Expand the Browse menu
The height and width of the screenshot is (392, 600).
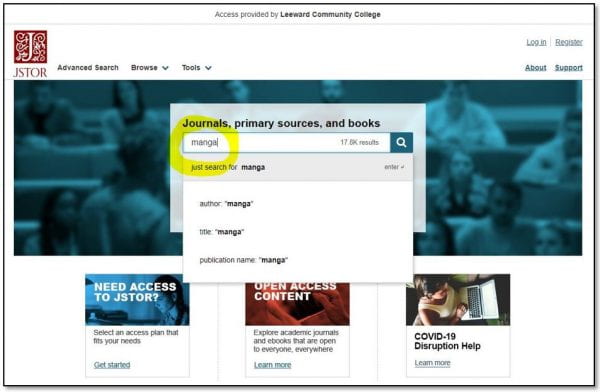[x=149, y=67]
